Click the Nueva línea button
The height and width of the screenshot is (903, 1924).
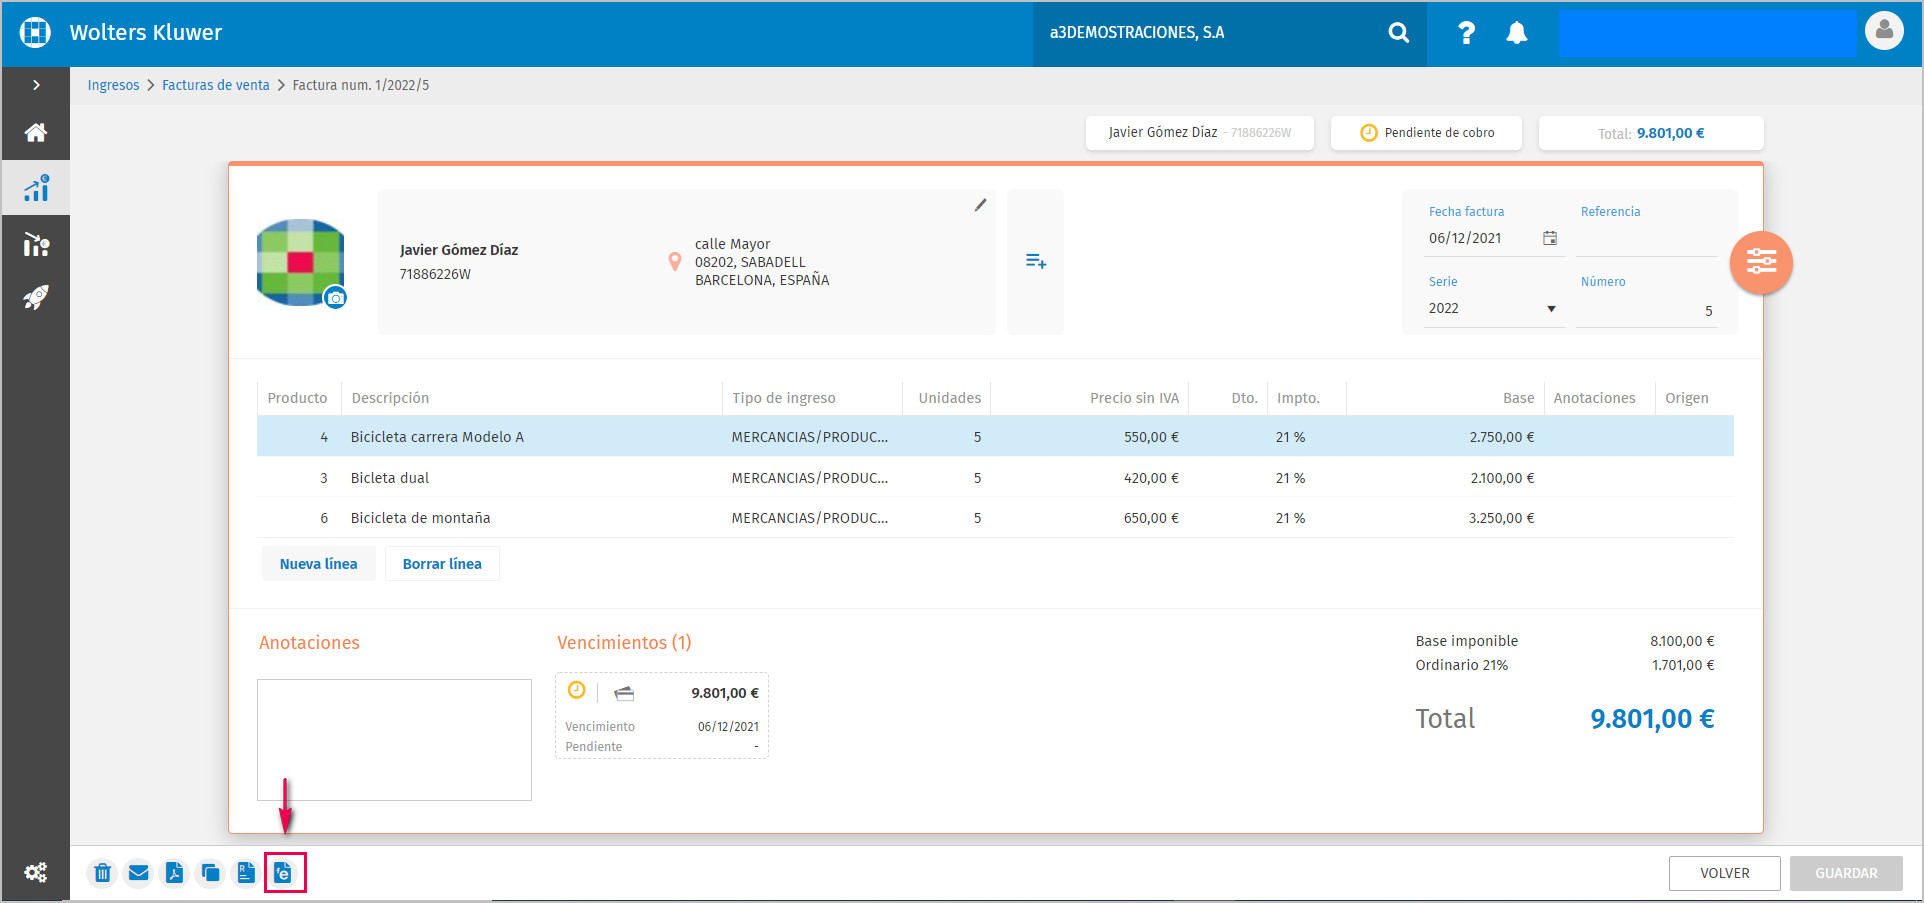coord(318,564)
